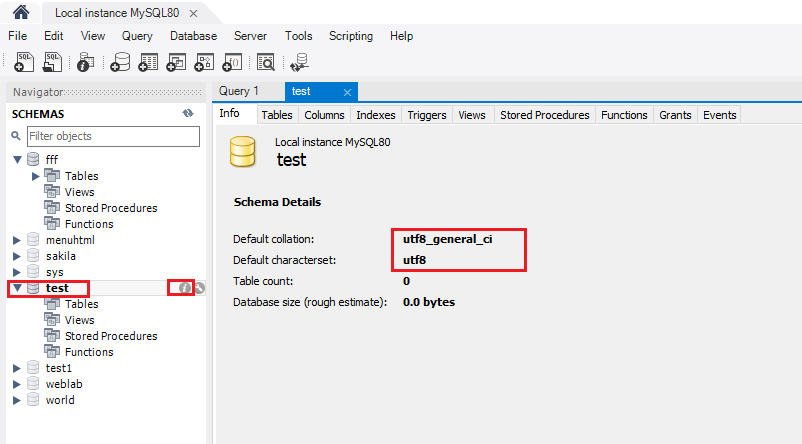The width and height of the screenshot is (802, 444).
Task: Open the Home screen tab icon
Action: click(x=20, y=12)
